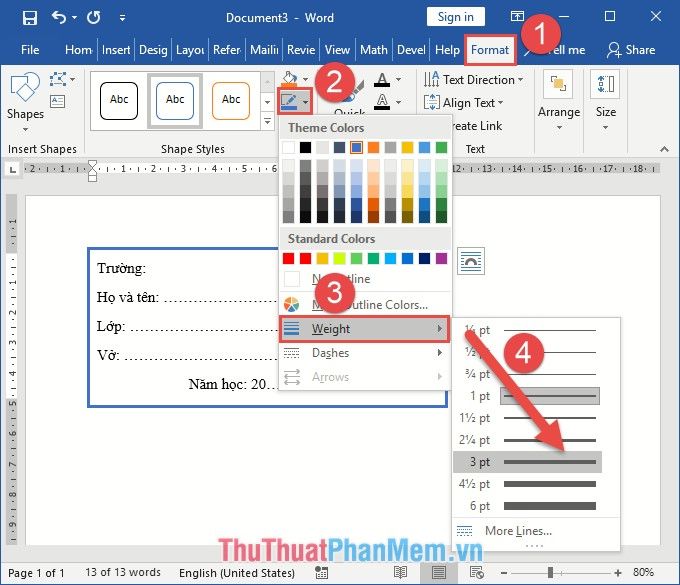Screen dimensions: 680x585
Task: Pick the white theme color swatch
Action: [288, 147]
